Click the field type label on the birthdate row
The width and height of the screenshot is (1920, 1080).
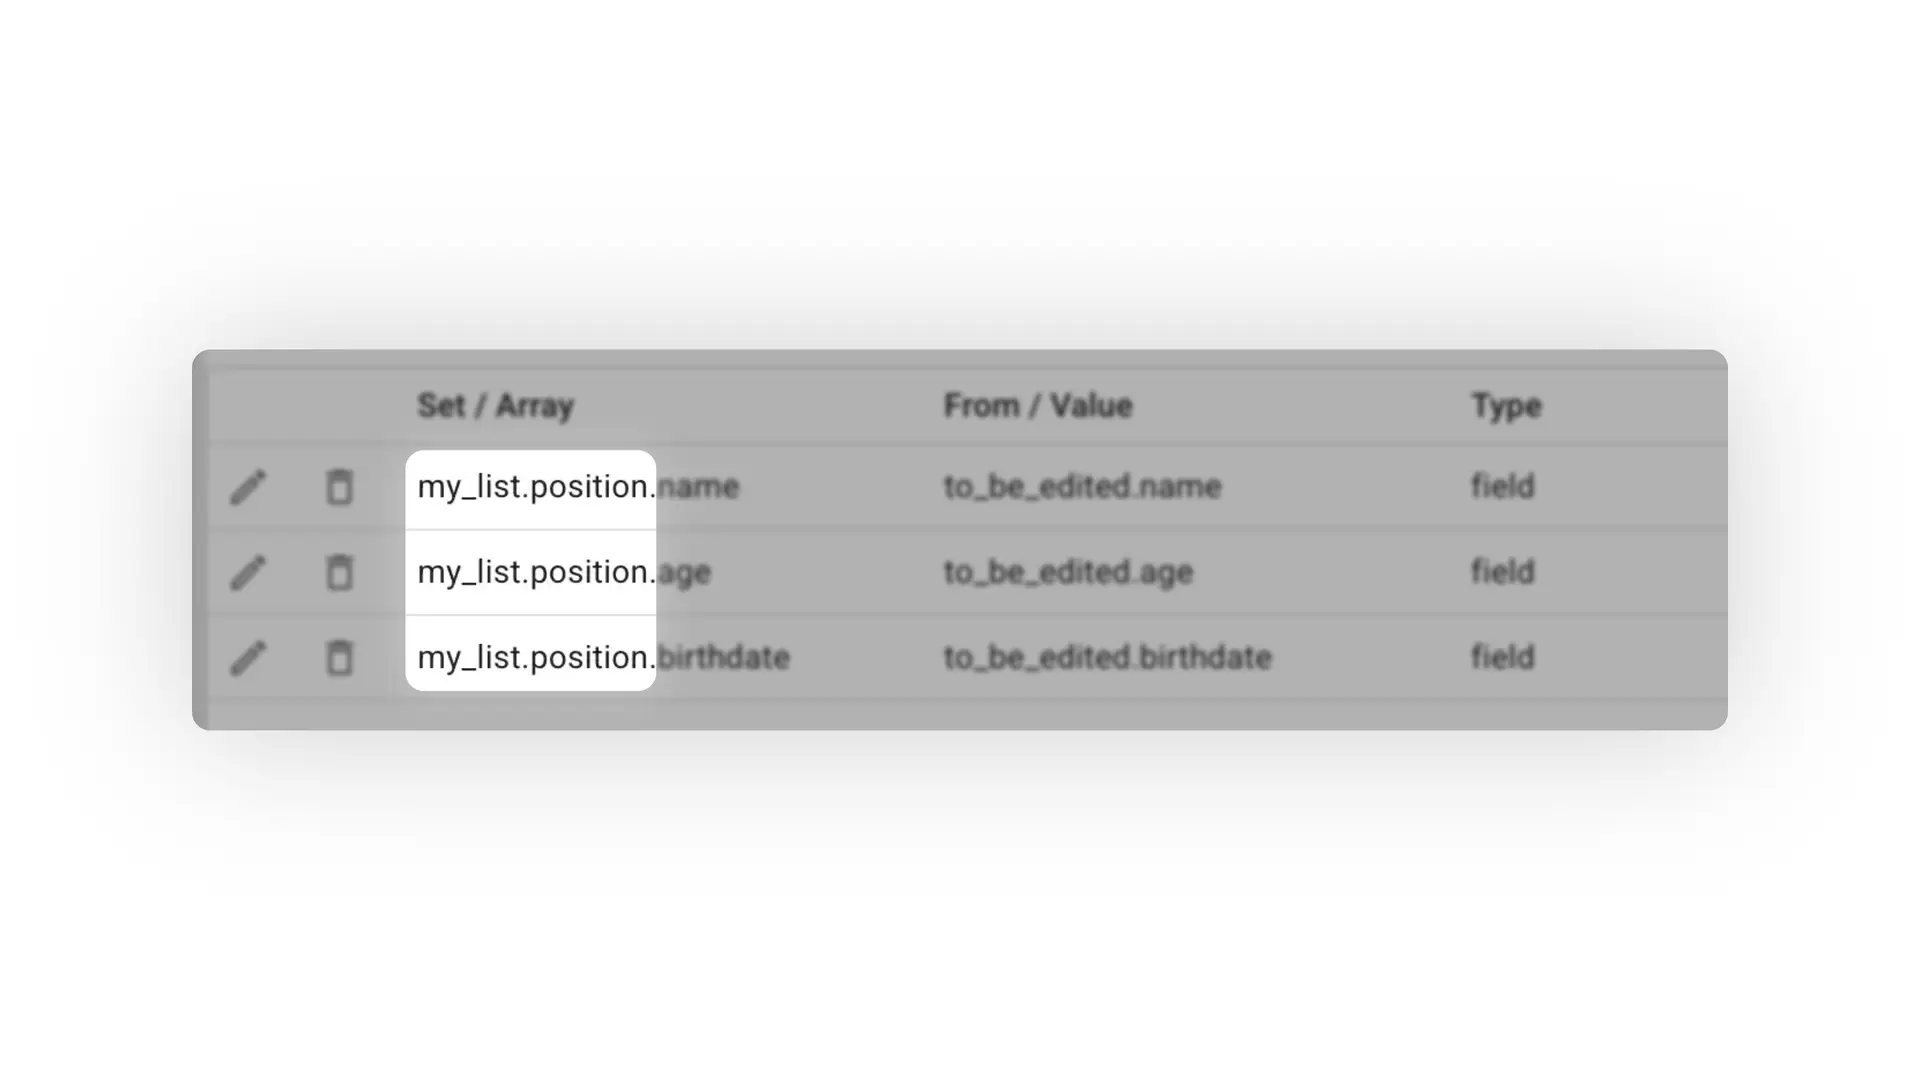[1501, 658]
